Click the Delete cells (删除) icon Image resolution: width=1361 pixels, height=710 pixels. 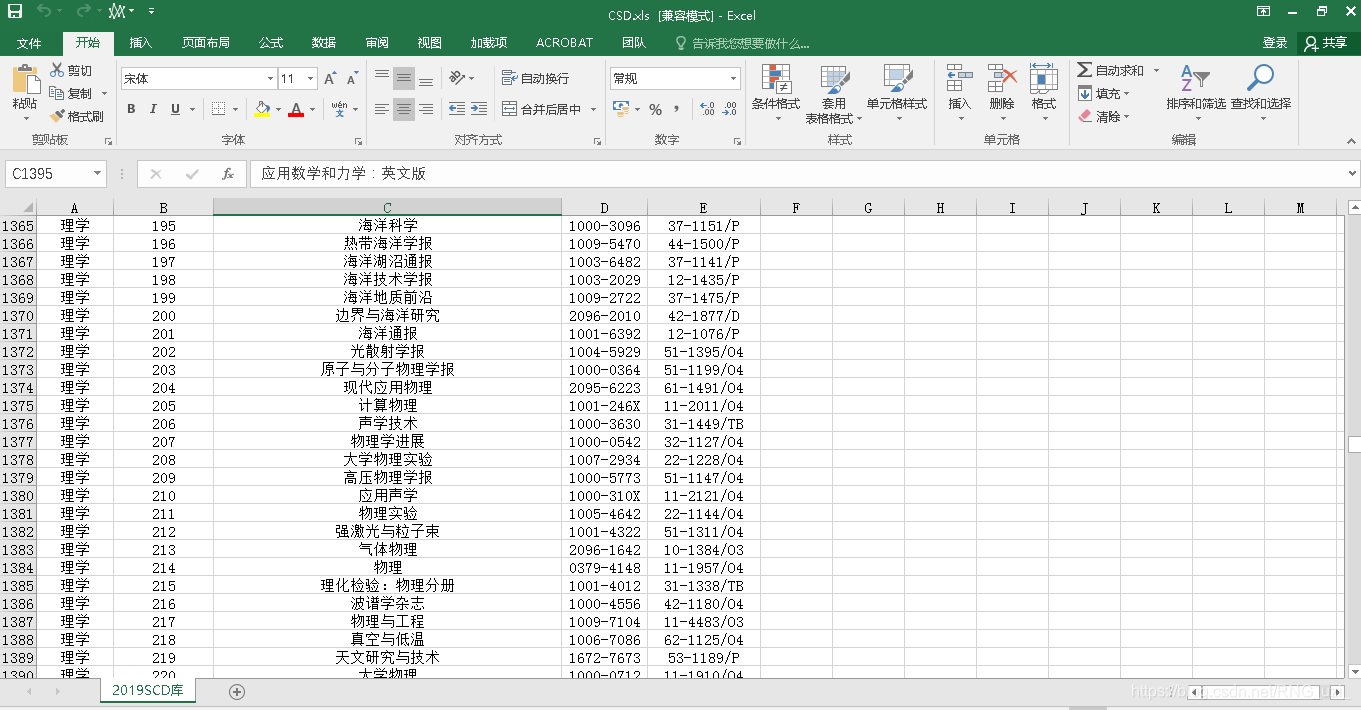(x=1001, y=79)
